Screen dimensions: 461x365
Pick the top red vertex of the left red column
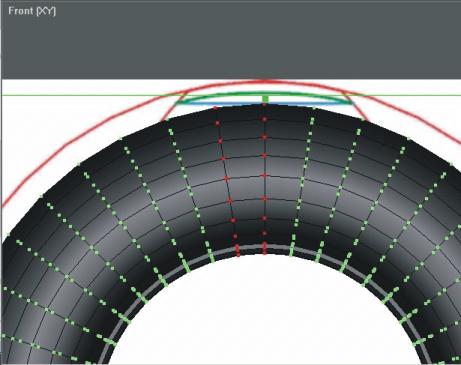point(216,108)
